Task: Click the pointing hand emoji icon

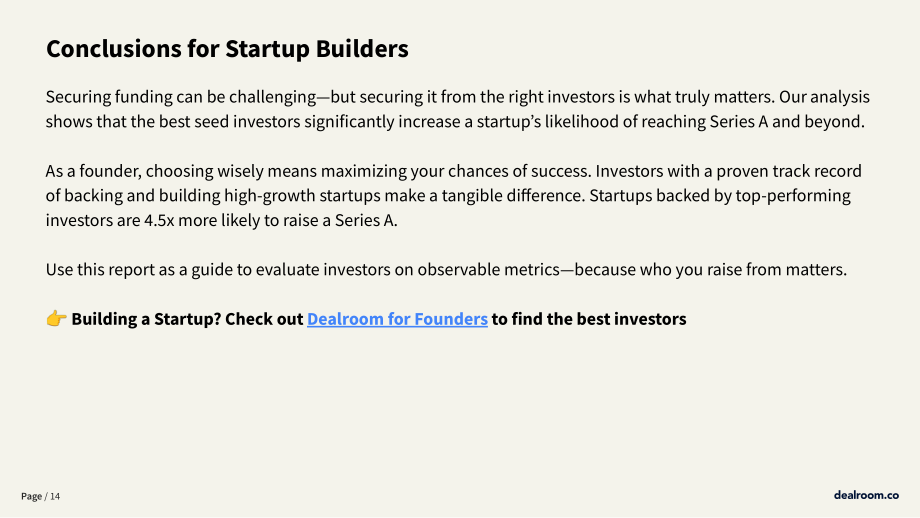Action: click(56, 319)
